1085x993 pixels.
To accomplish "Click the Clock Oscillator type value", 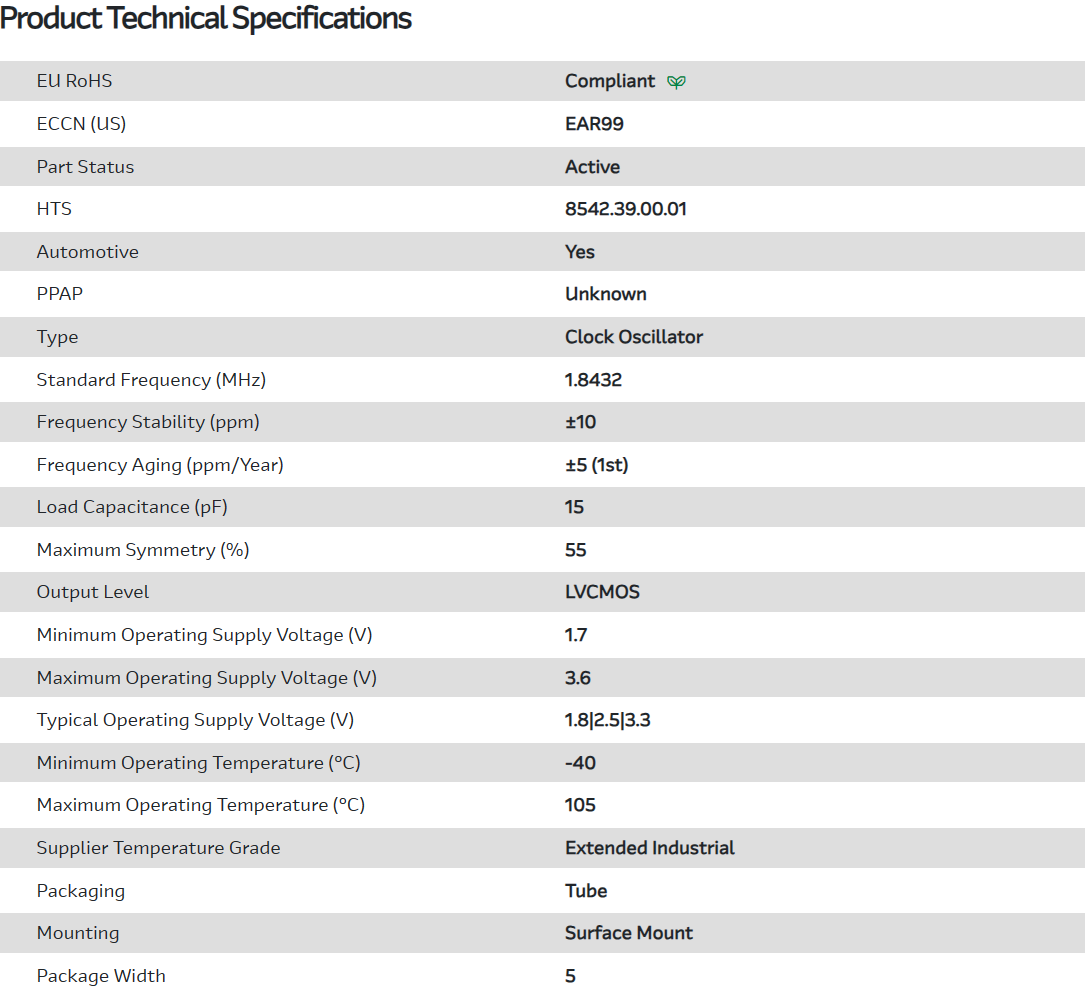I will point(633,337).
